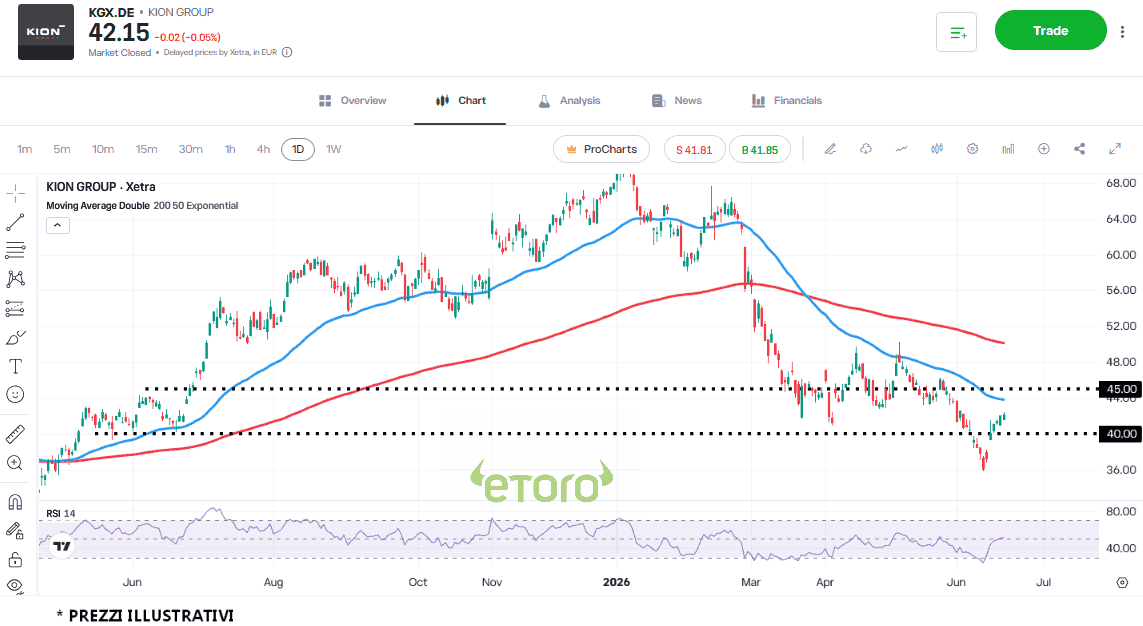The image size is (1143, 626).
Task: Switch to the 1h timeframe
Action: (230, 149)
